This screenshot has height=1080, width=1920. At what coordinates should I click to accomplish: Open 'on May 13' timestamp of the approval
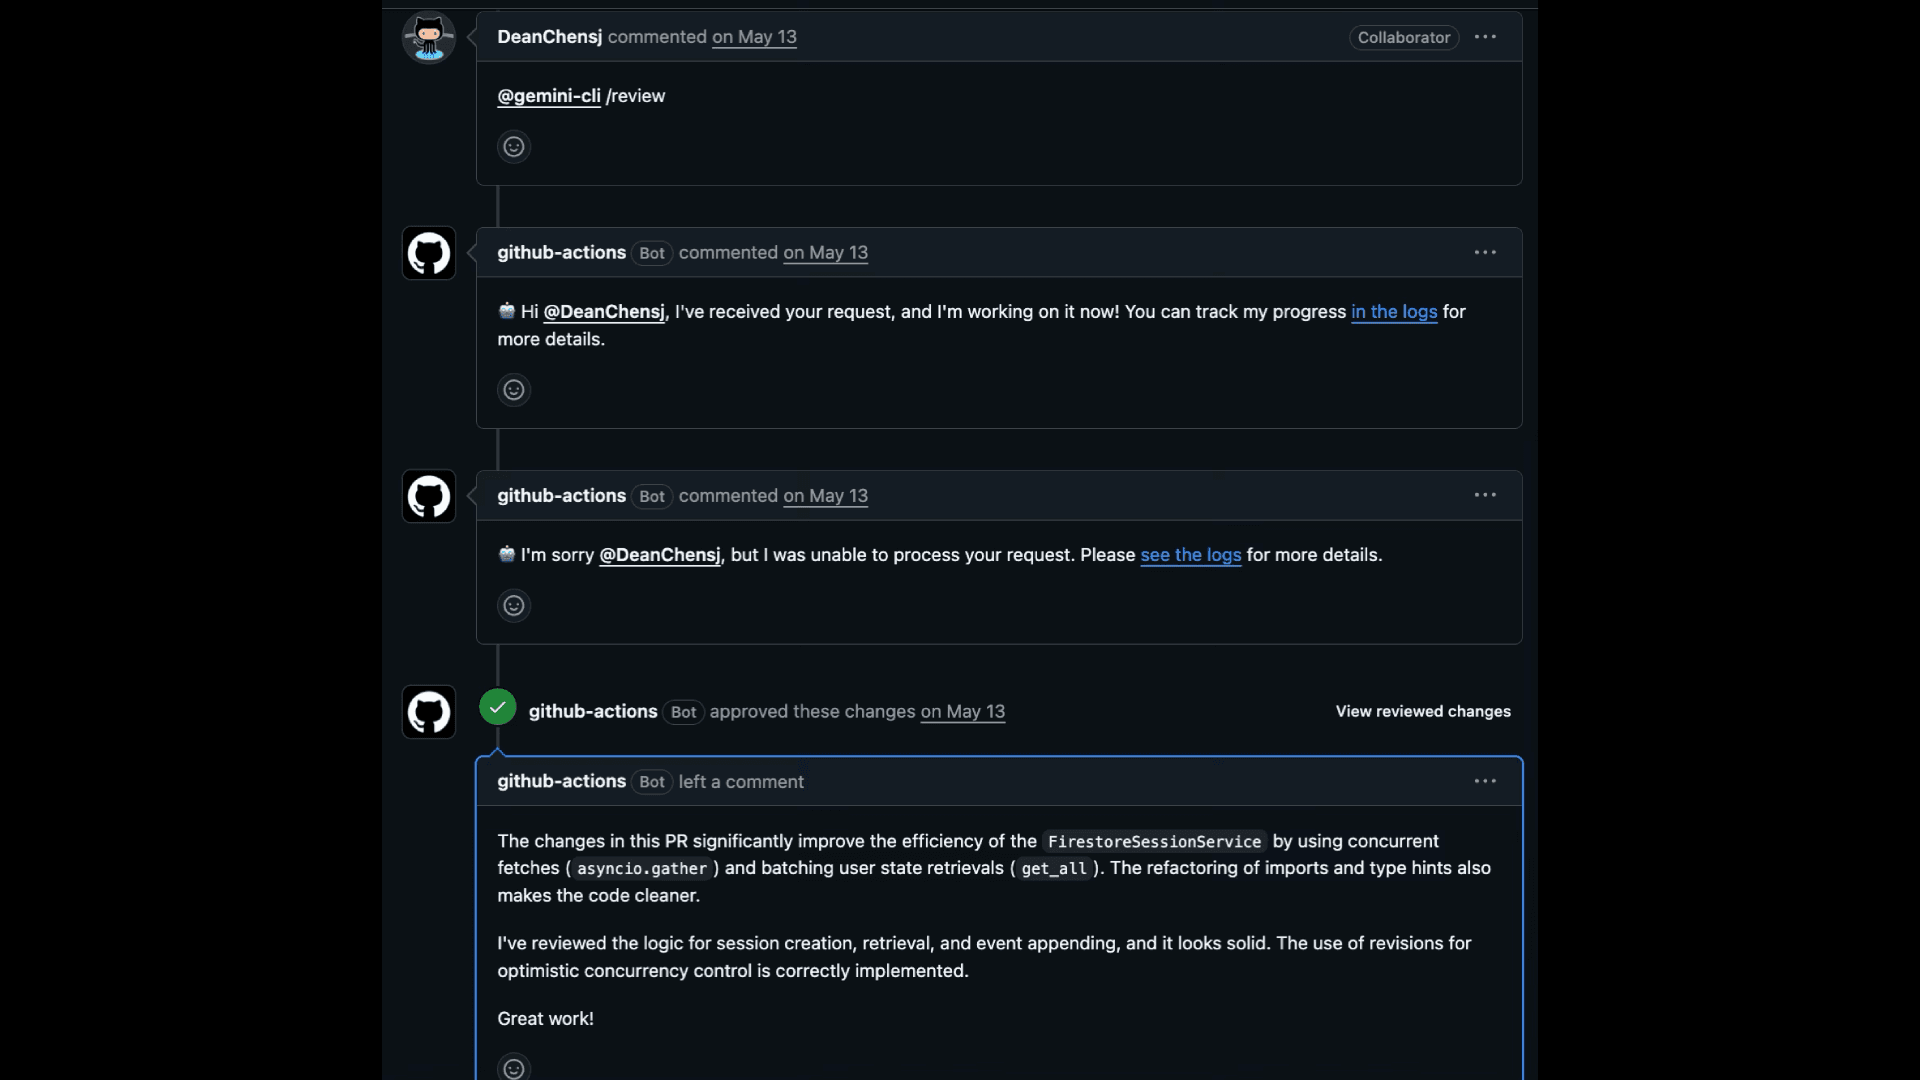tap(963, 712)
